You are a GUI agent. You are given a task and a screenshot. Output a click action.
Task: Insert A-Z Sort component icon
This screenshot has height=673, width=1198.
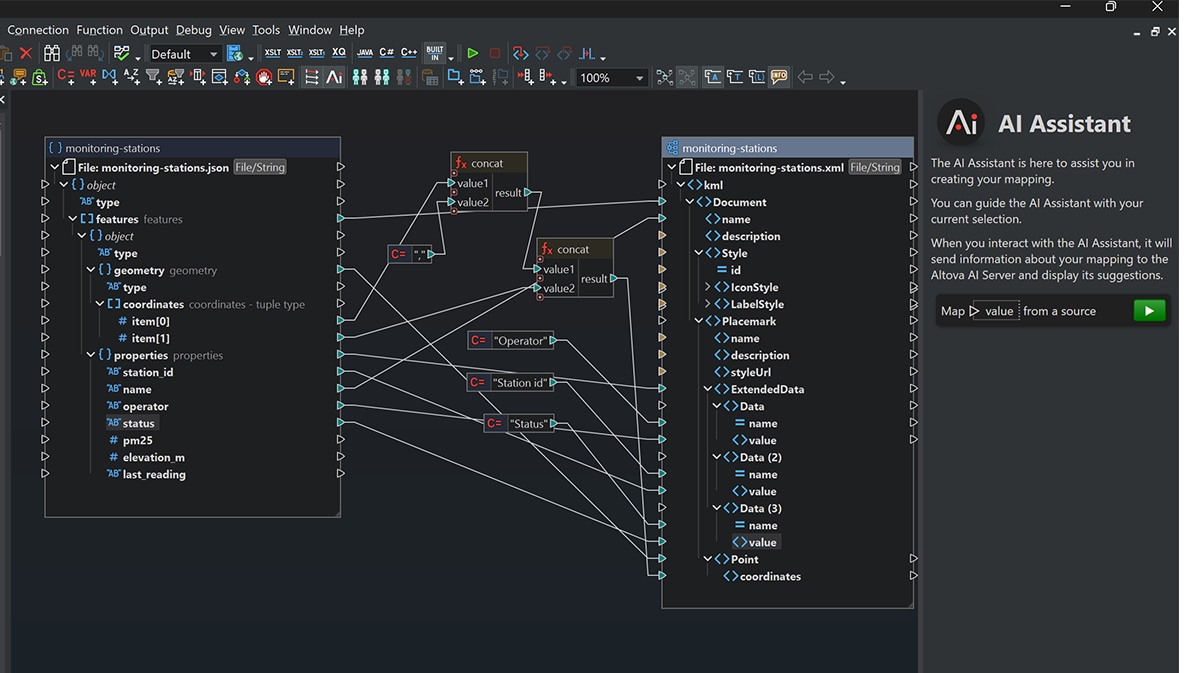pyautogui.click(x=131, y=76)
